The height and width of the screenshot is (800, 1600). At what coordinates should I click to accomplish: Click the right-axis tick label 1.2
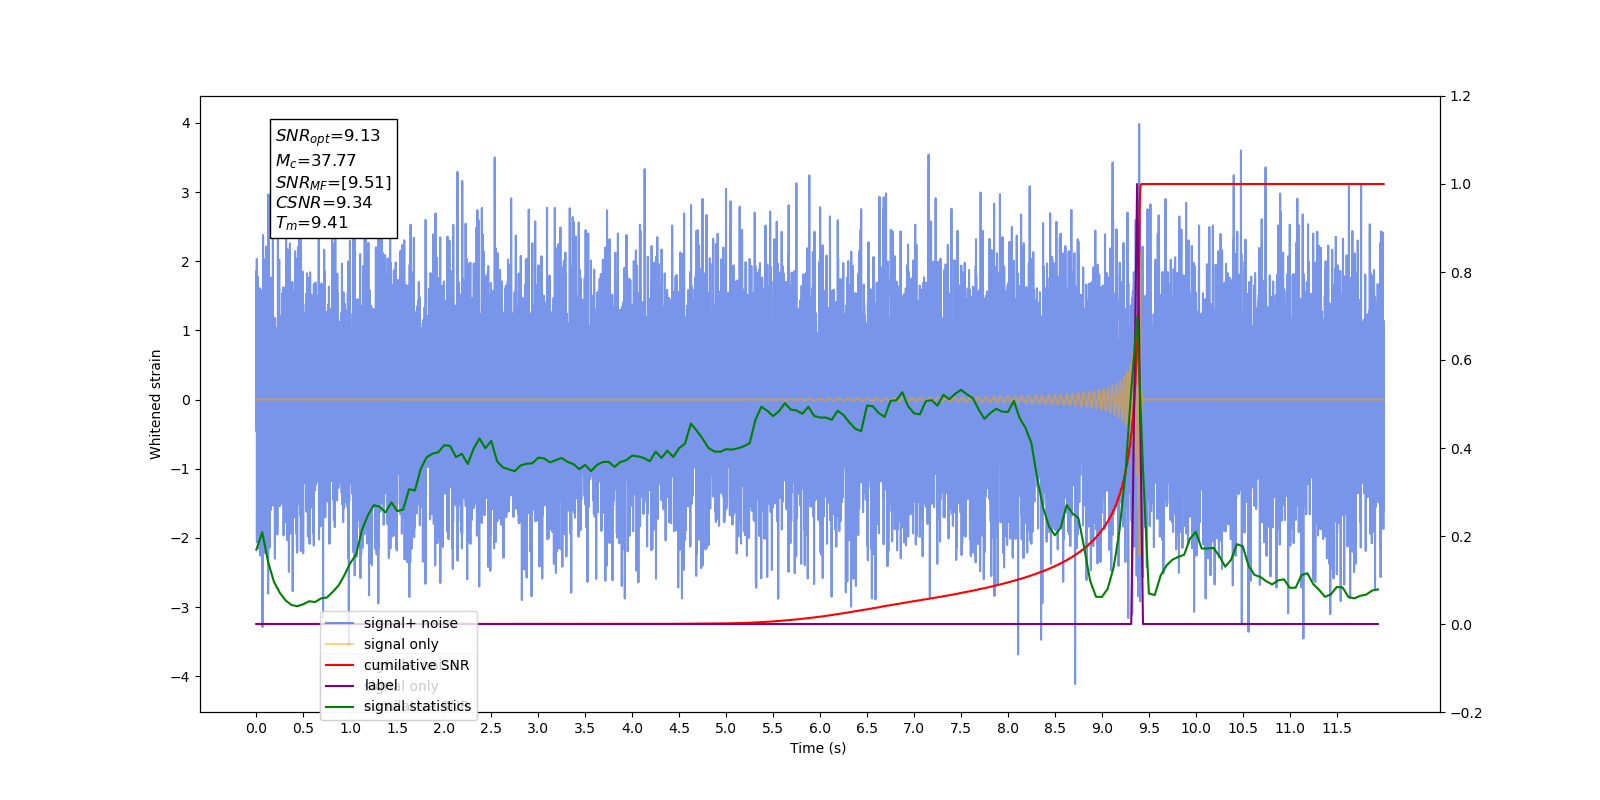(x=1461, y=97)
